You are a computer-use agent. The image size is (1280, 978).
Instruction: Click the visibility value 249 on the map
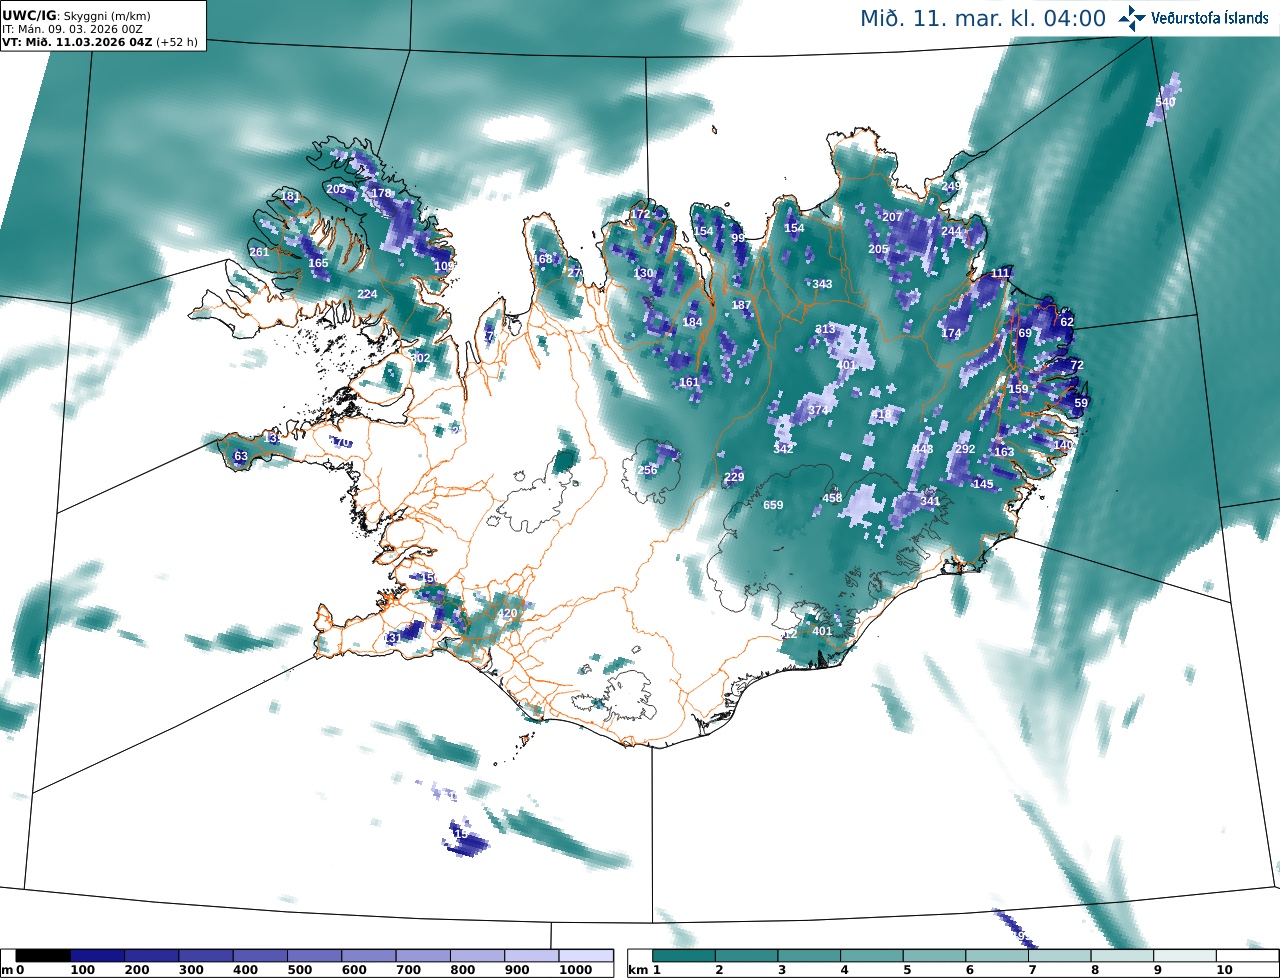[x=950, y=186]
